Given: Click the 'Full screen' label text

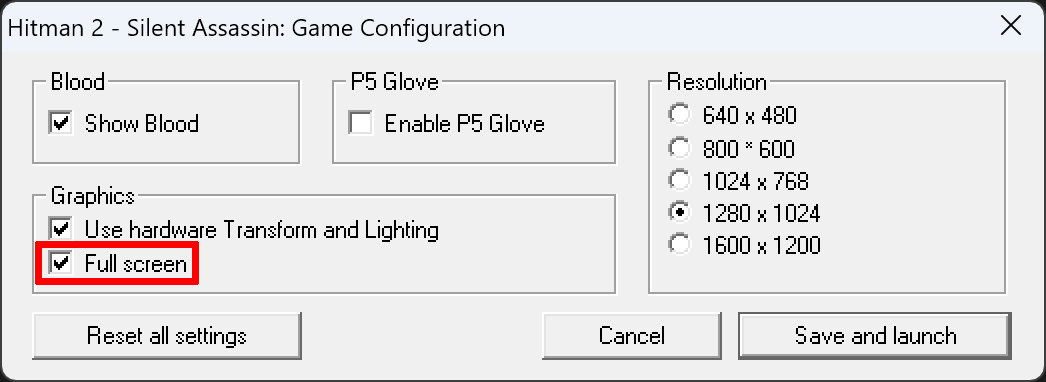Looking at the screenshot, I should coord(135,265).
